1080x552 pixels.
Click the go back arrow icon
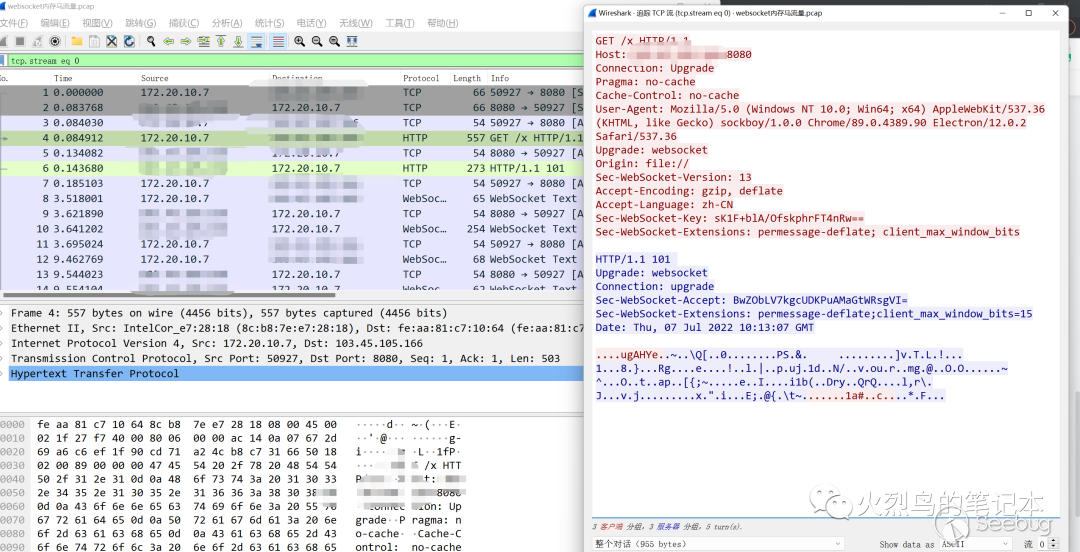pos(169,41)
